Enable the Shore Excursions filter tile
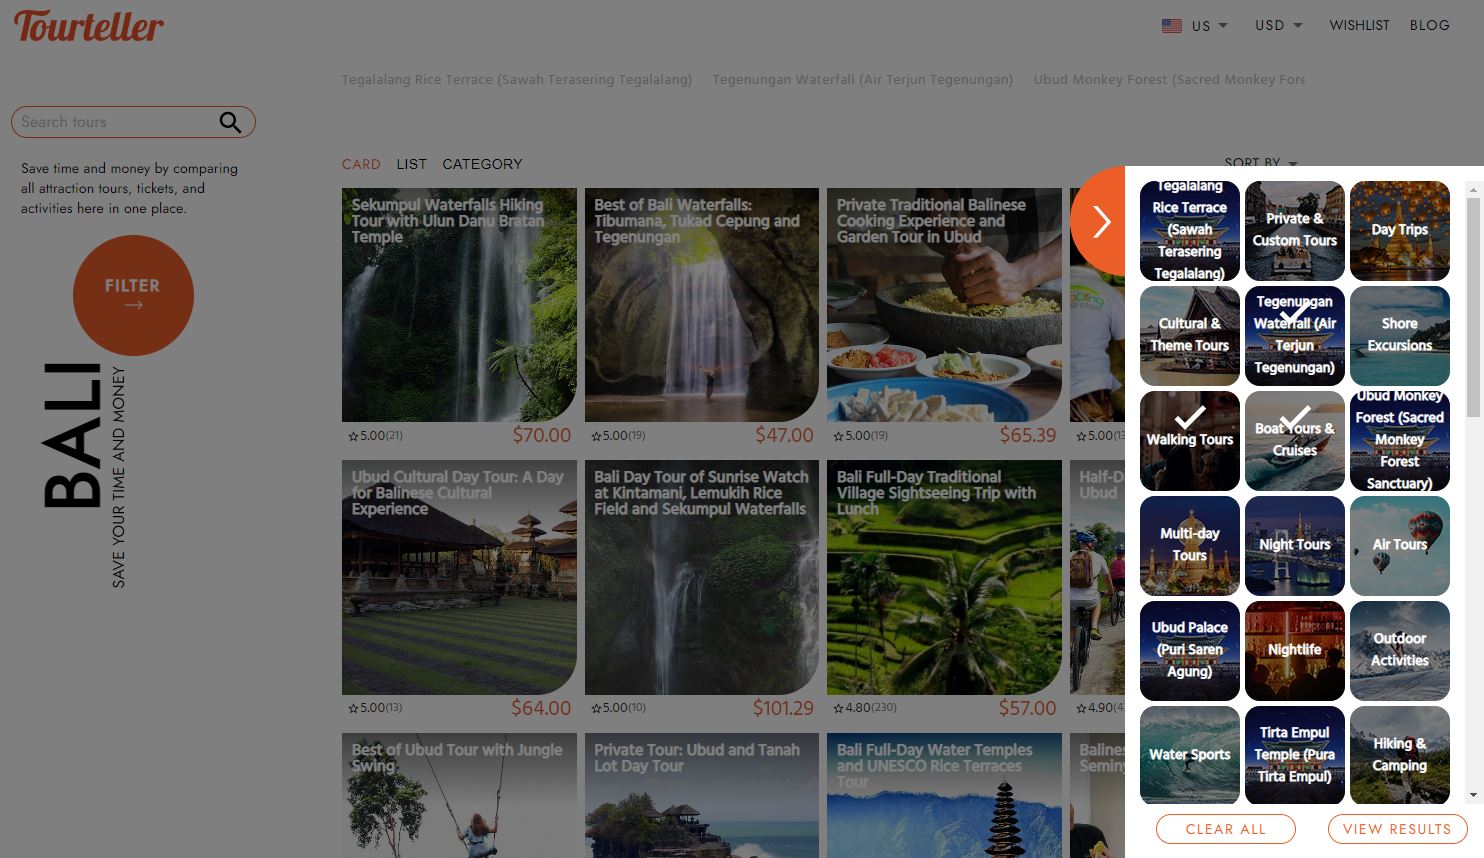The height and width of the screenshot is (858, 1484). [1400, 336]
